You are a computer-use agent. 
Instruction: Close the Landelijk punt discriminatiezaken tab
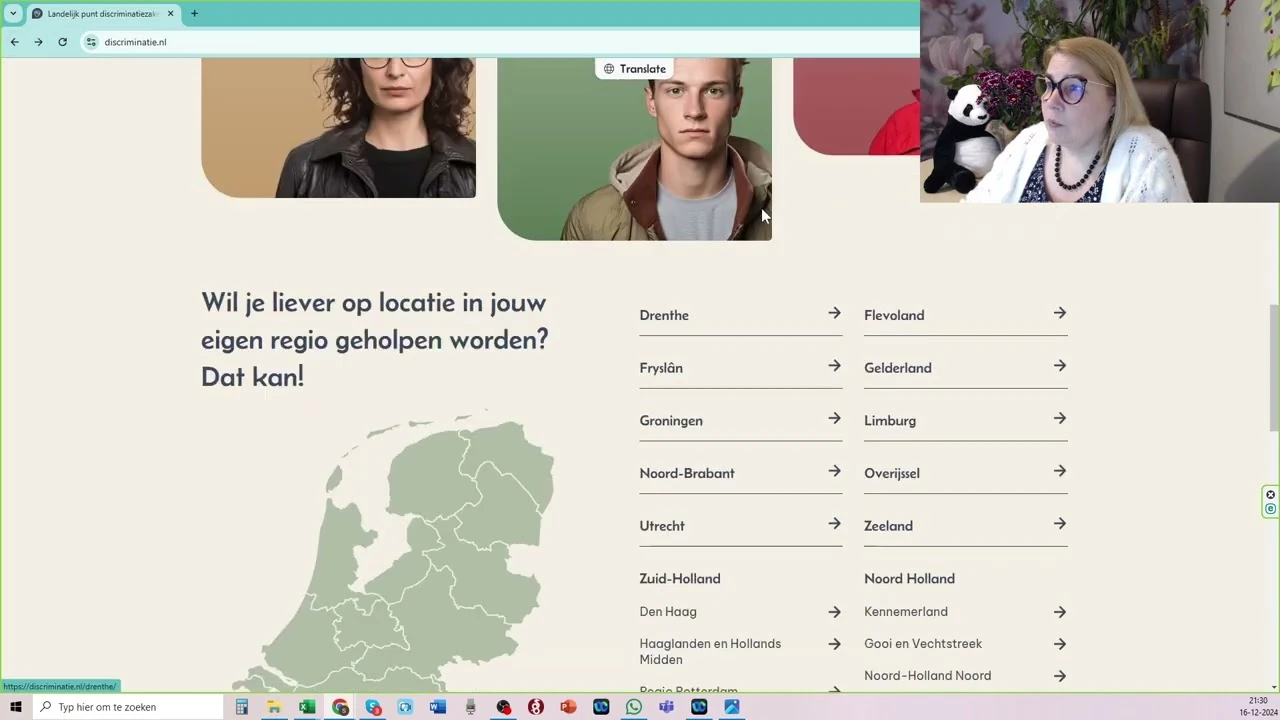click(x=170, y=14)
